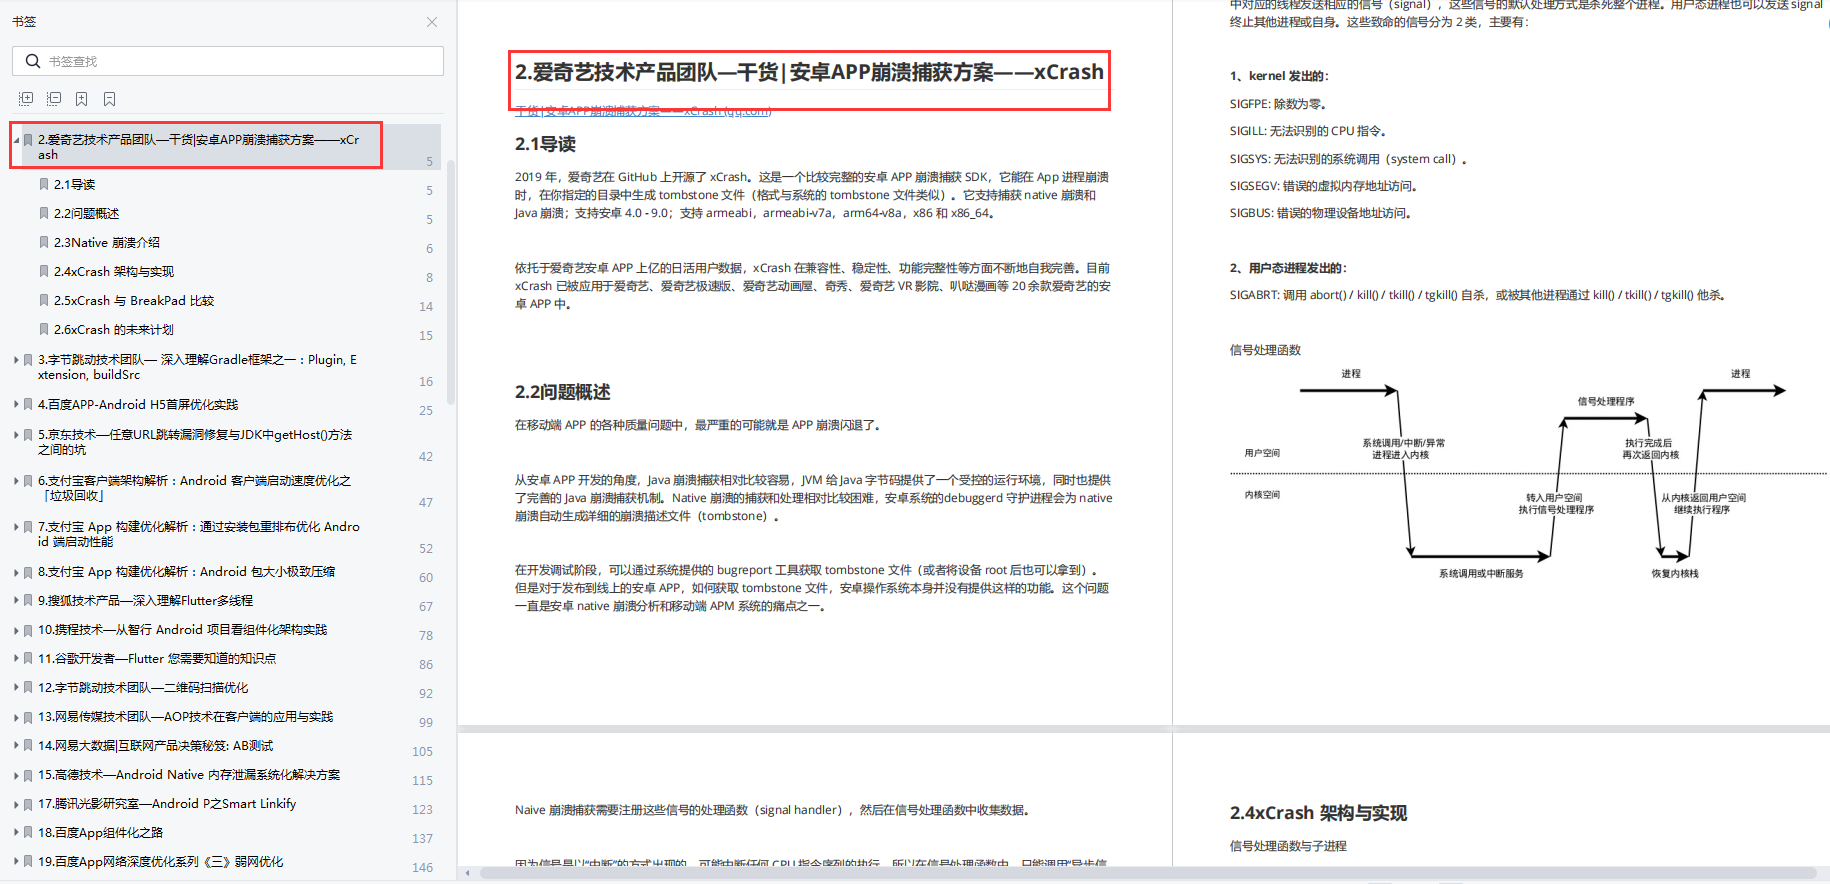Click the collapse all bookmarks icon
The image size is (1830, 884).
pos(54,99)
